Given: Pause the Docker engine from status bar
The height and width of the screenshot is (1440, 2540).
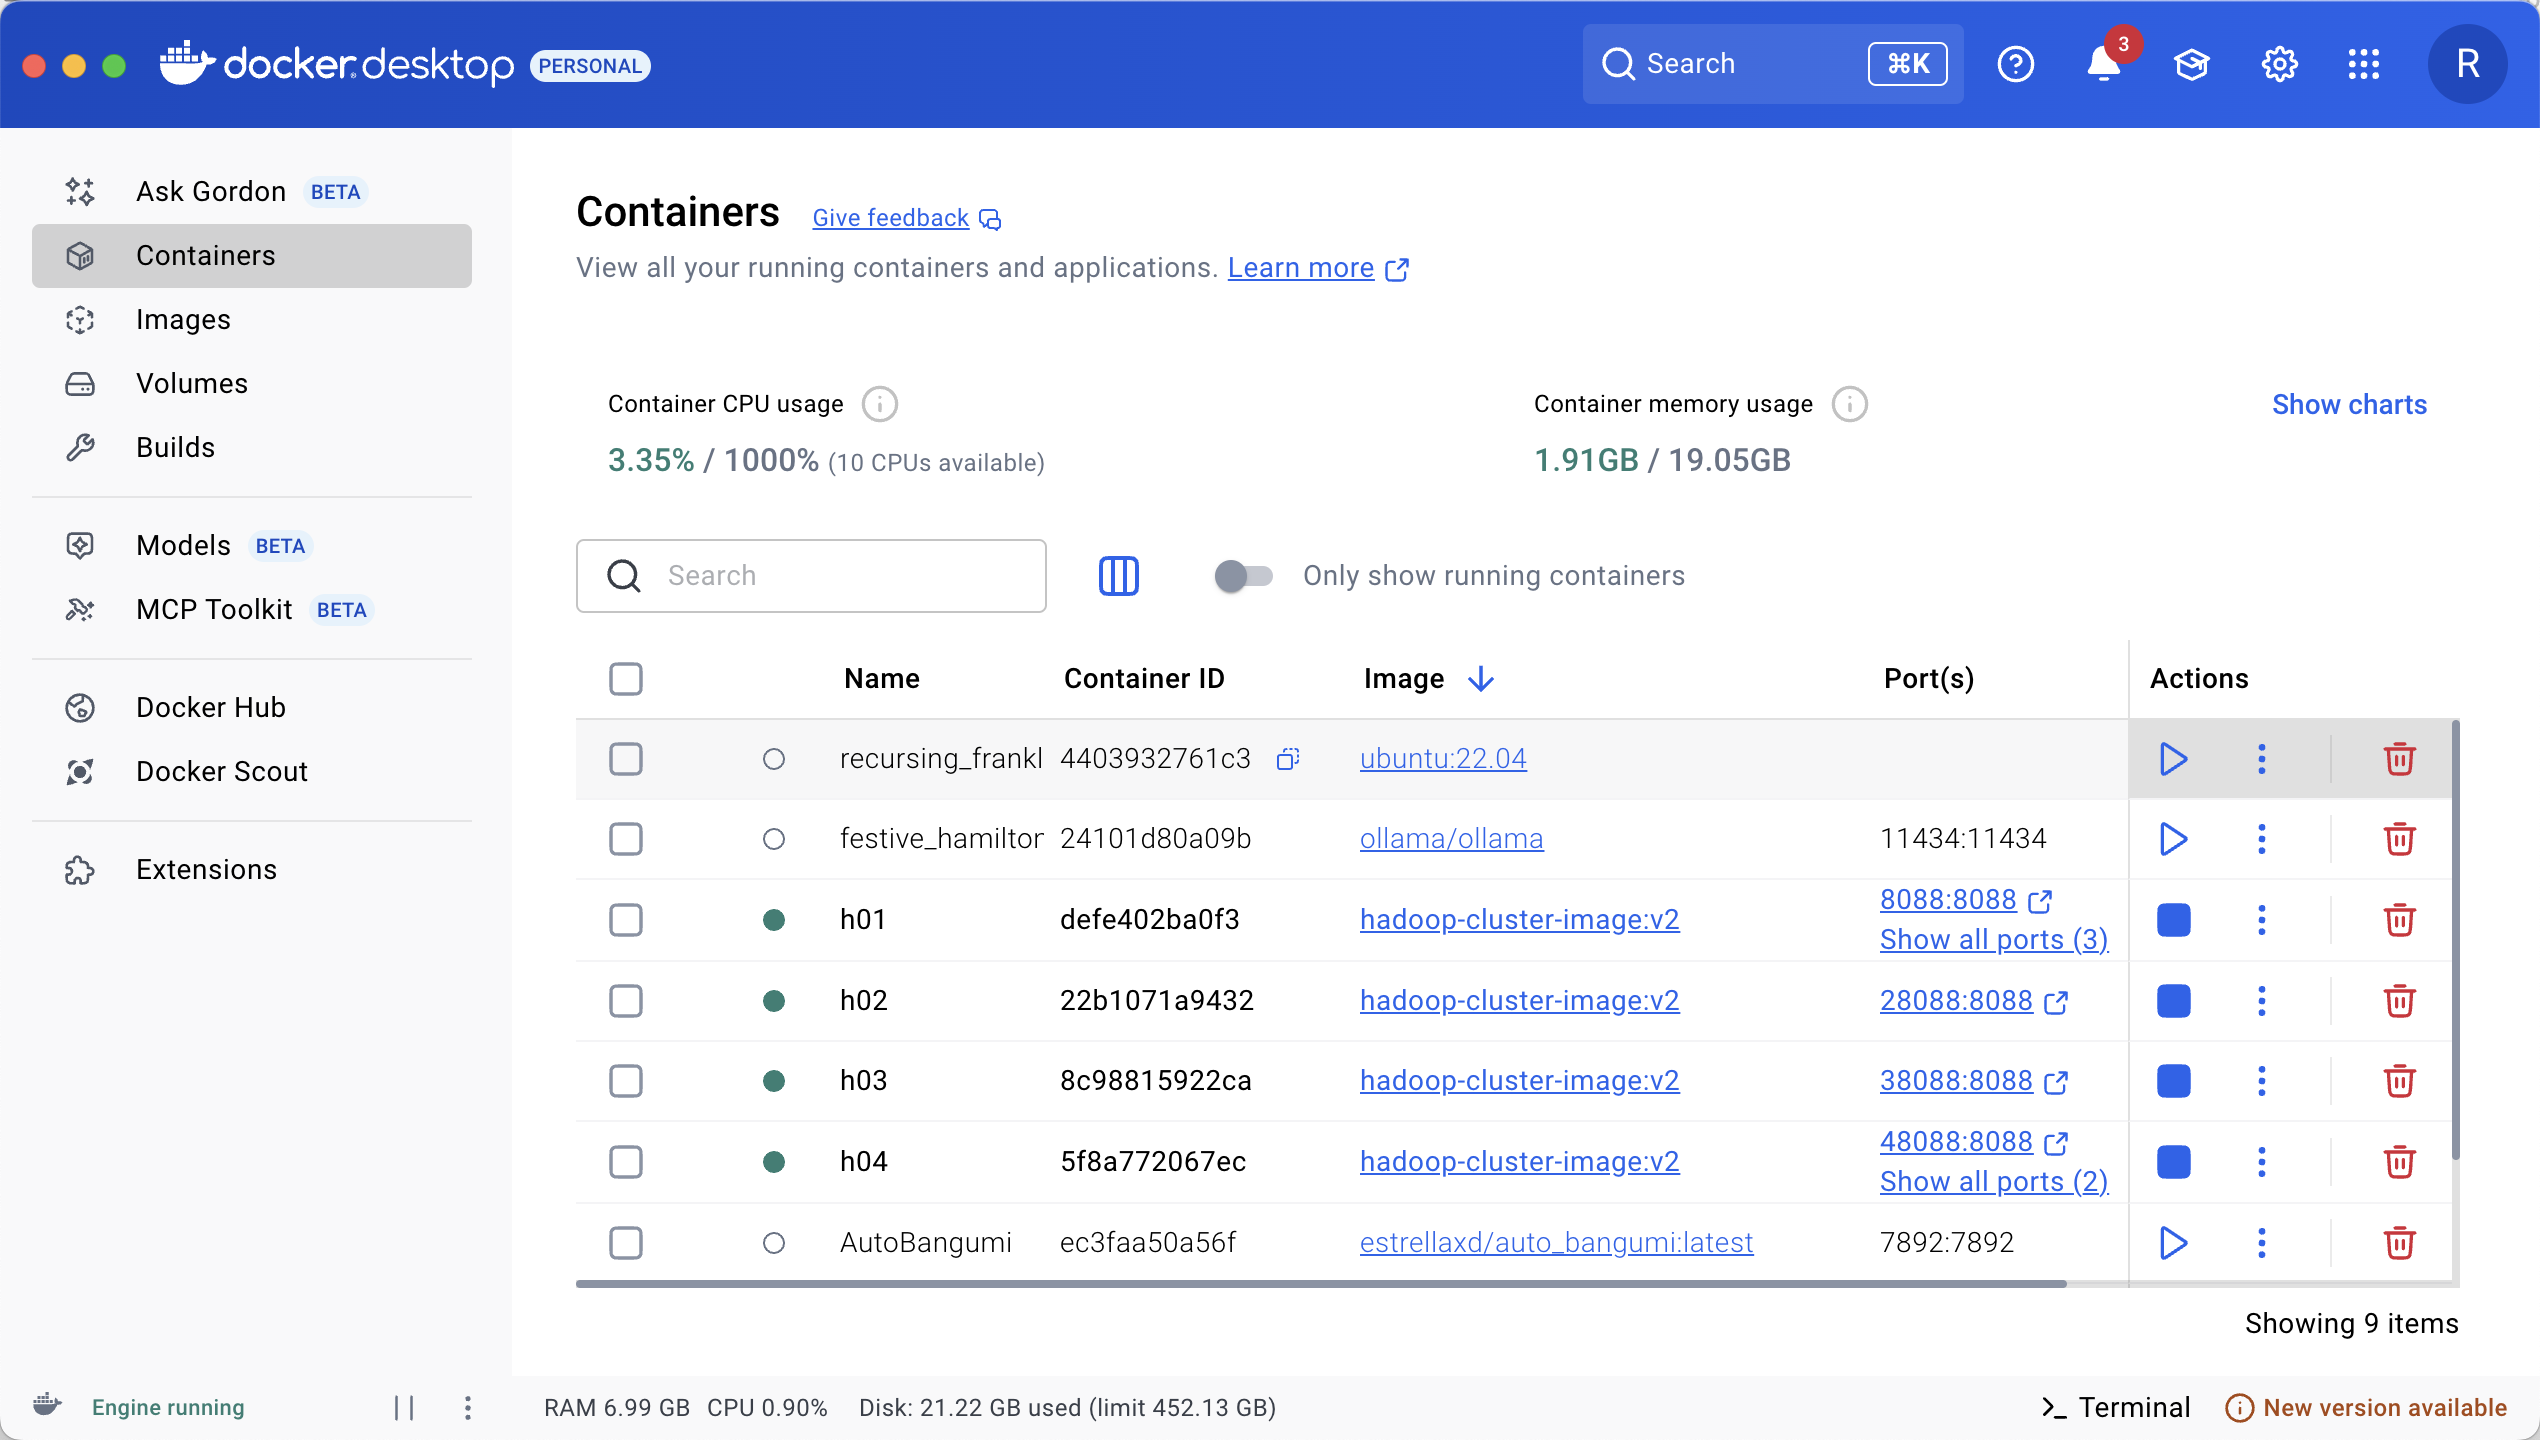Looking at the screenshot, I should pos(404,1408).
